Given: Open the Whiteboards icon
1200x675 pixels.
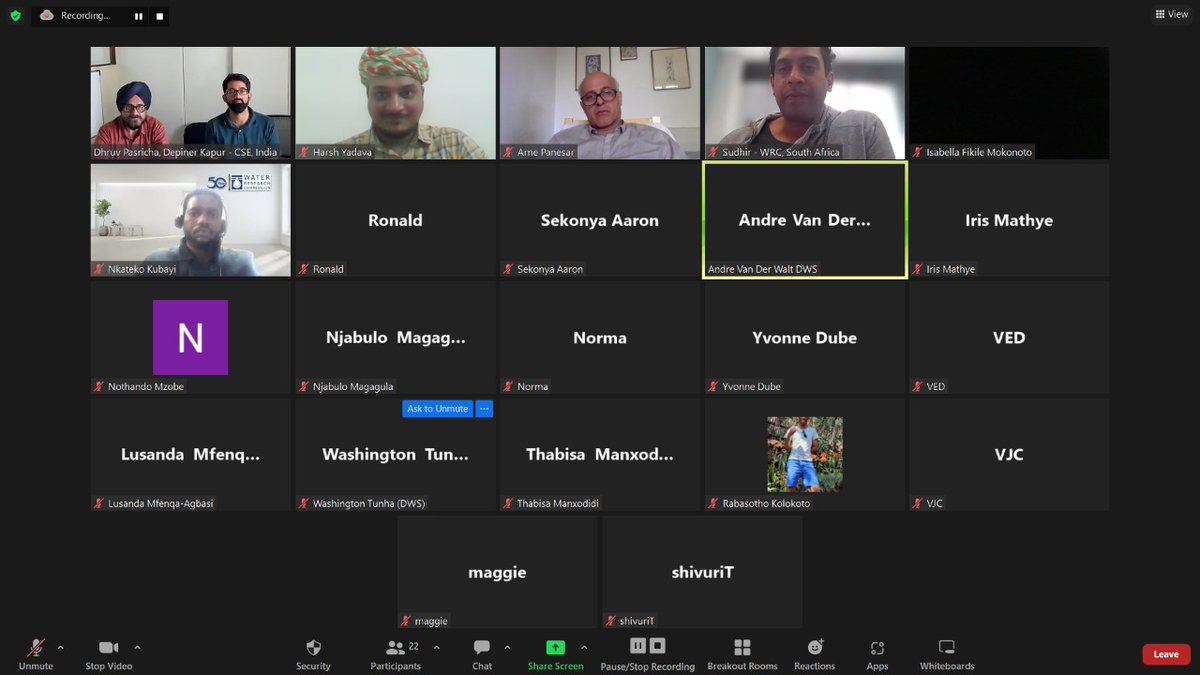Looking at the screenshot, I should point(947,648).
